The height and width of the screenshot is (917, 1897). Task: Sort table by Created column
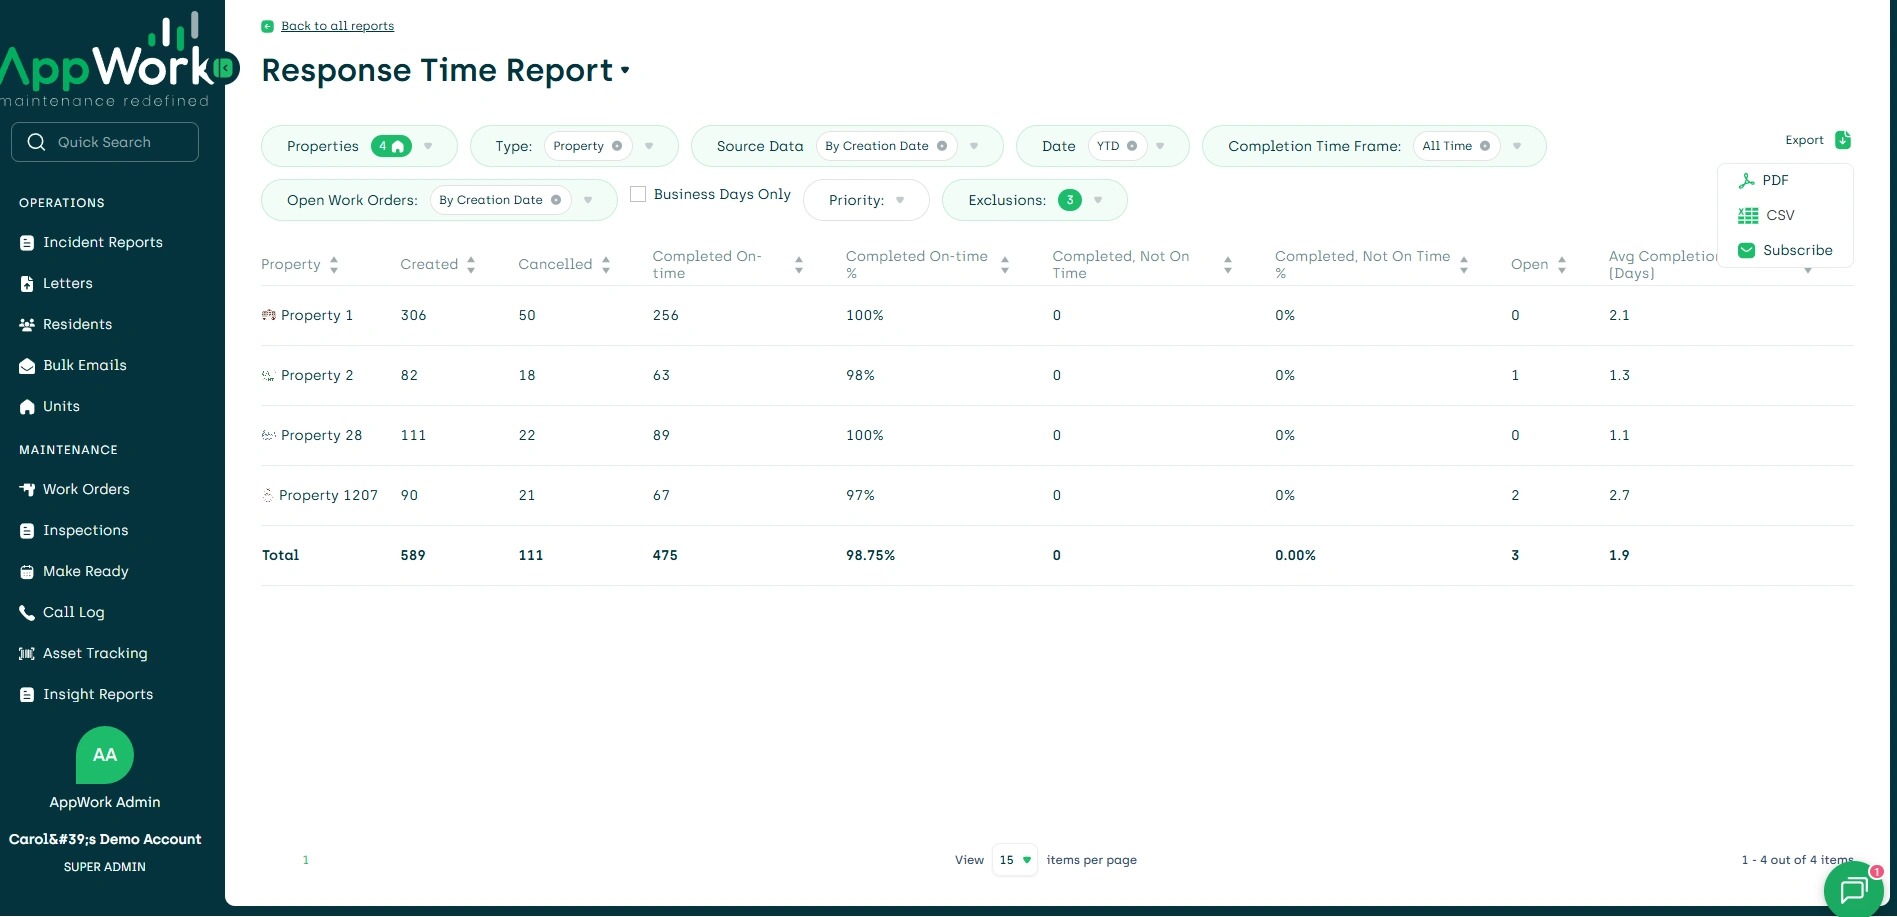(x=471, y=265)
